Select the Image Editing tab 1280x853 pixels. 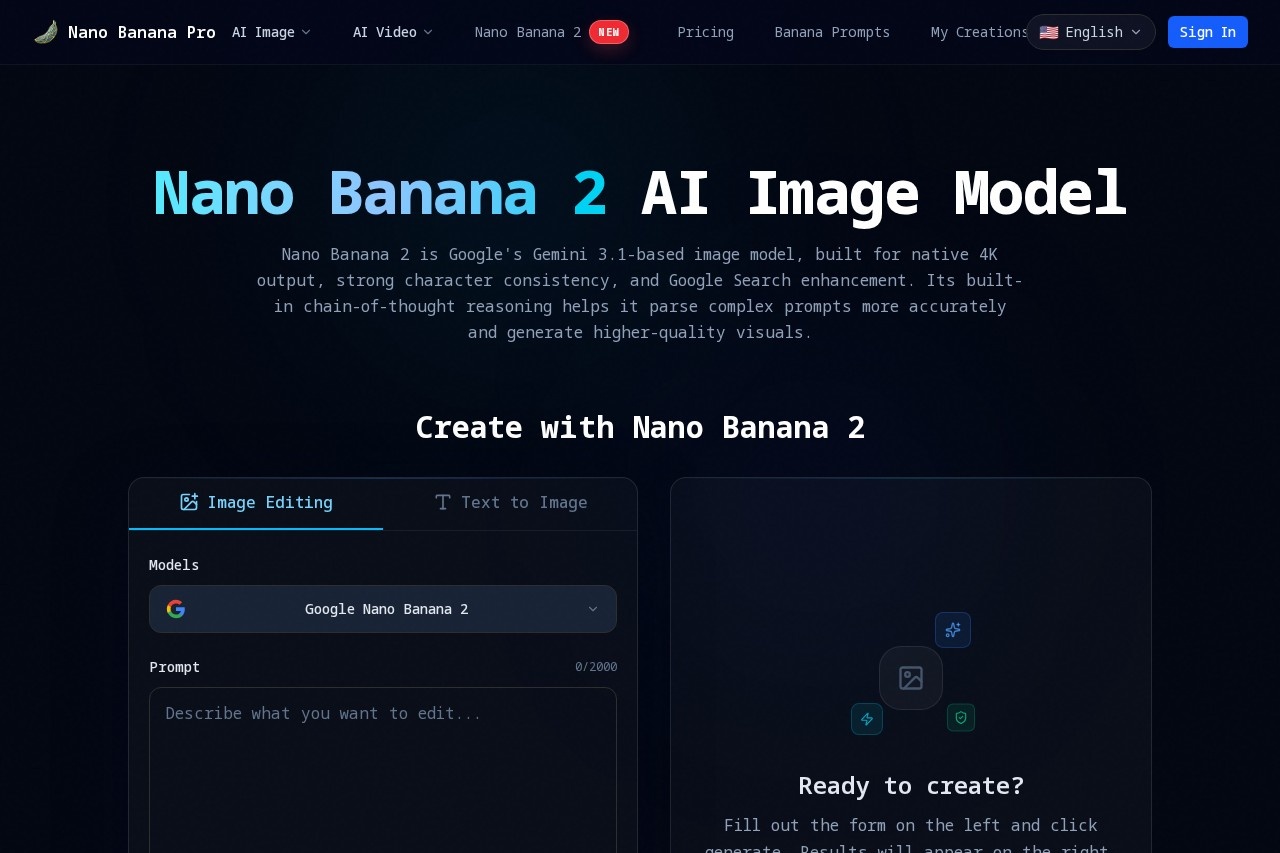click(x=256, y=502)
